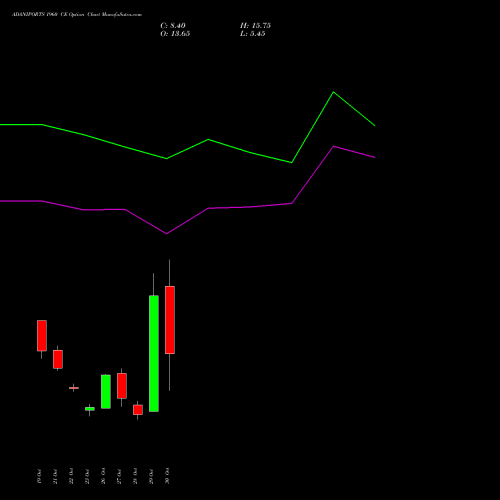500x500 pixels.
Task: Click the red candle above 27 Oct
Action: pos(122,386)
